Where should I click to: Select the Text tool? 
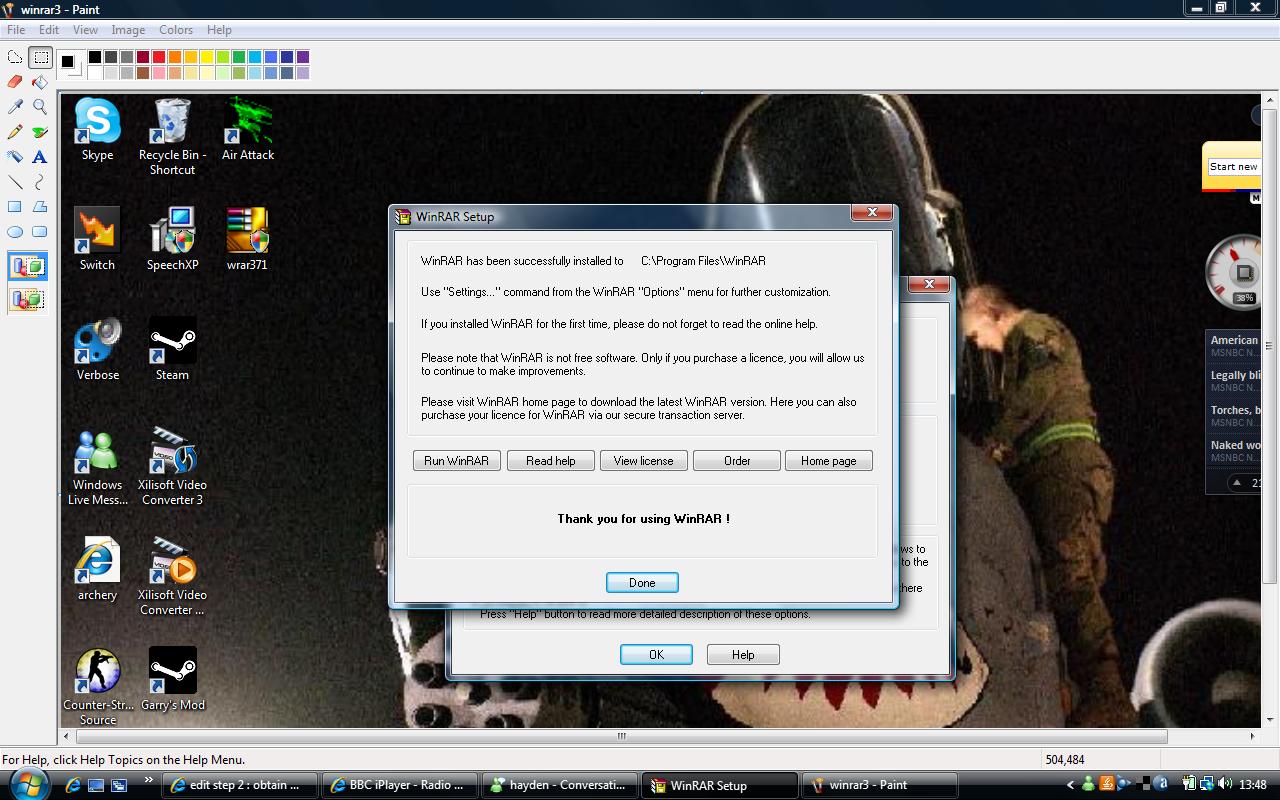pyautogui.click(x=40, y=157)
